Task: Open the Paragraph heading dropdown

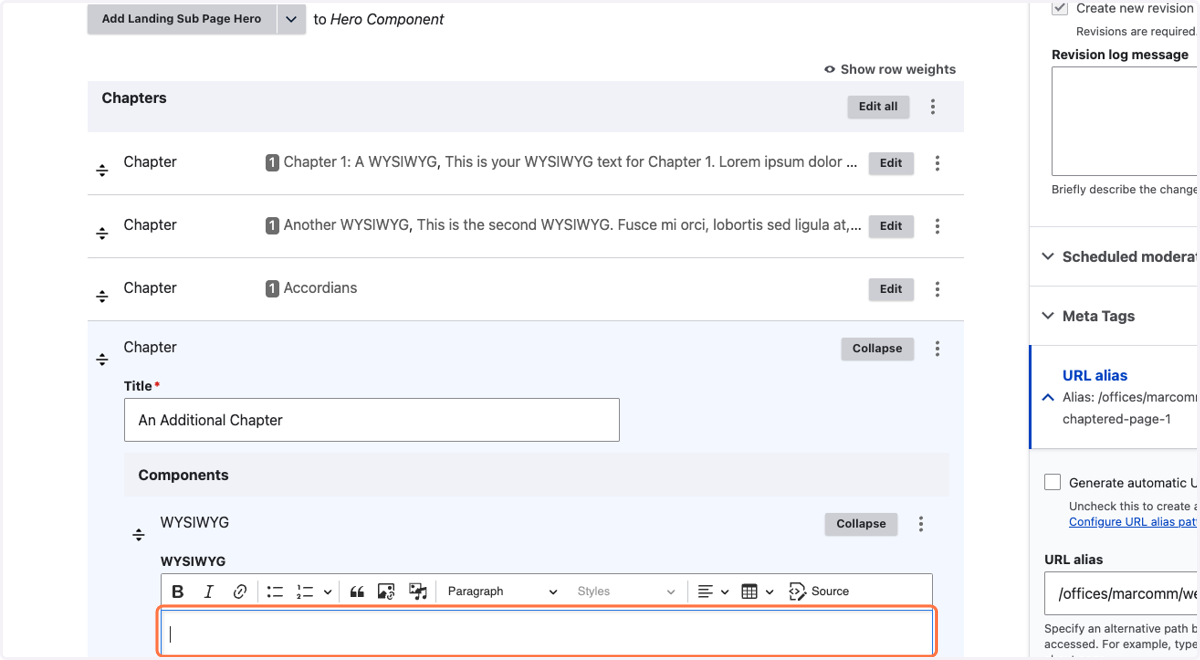Action: (x=502, y=591)
